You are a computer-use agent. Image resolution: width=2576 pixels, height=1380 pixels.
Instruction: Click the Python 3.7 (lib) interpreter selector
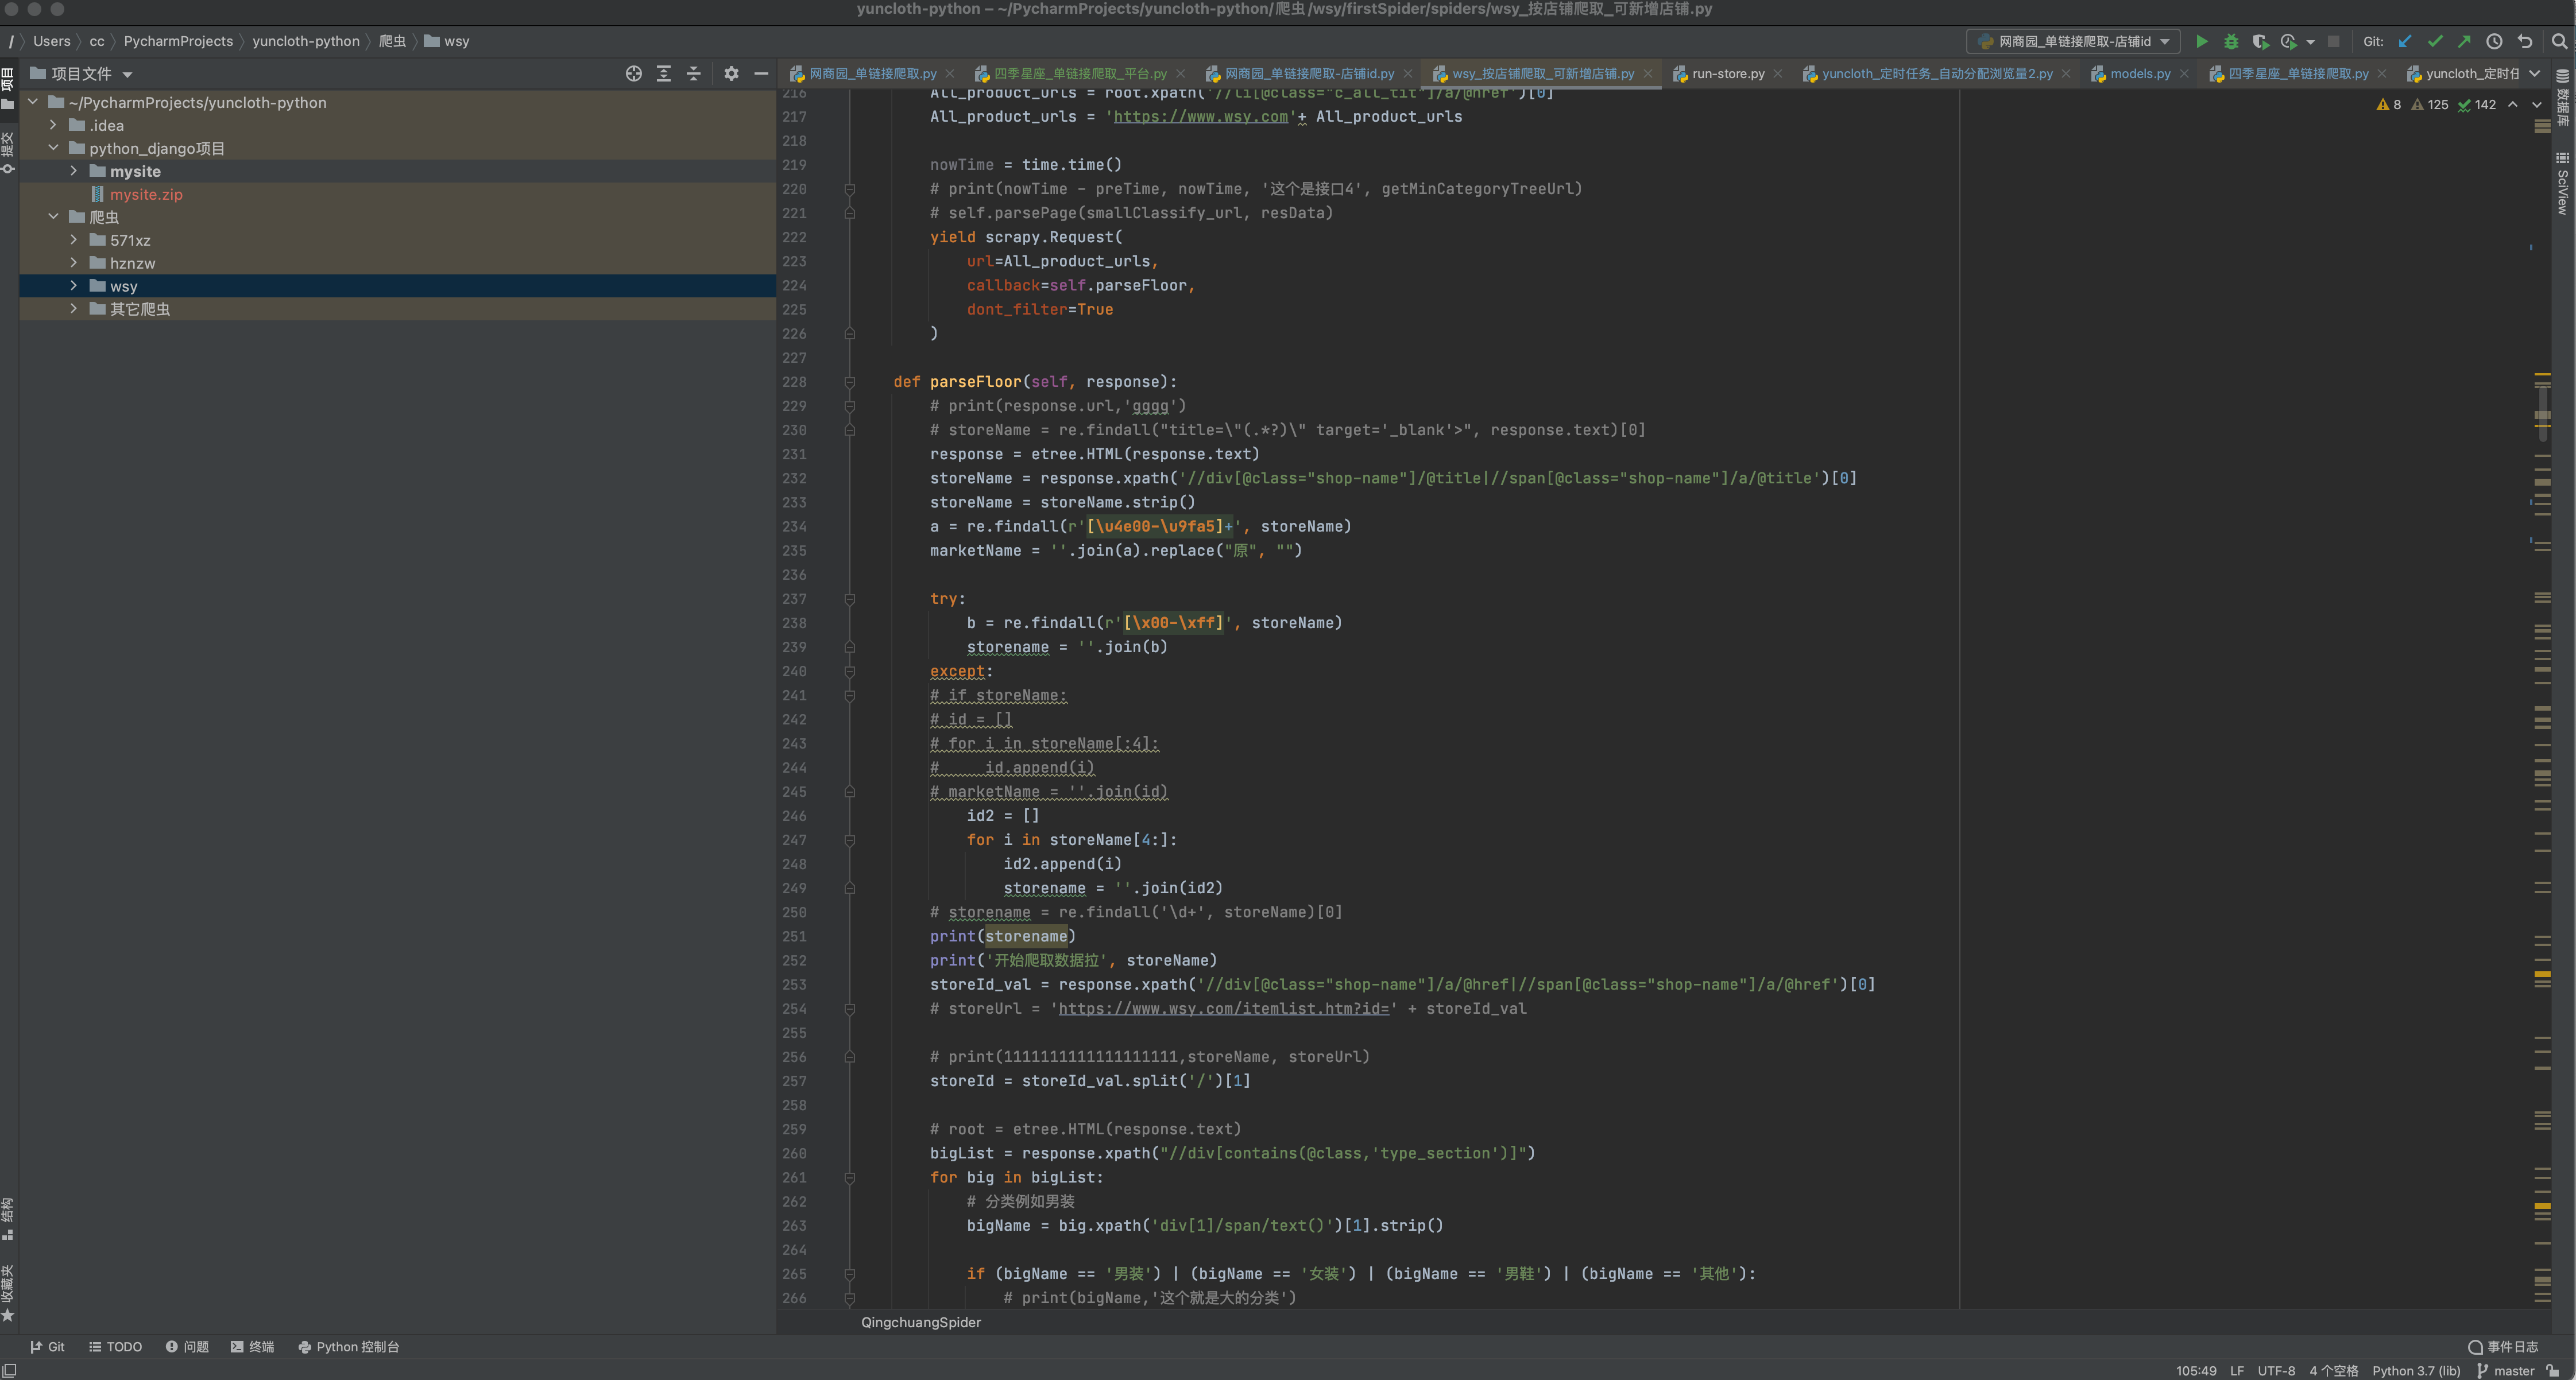click(2416, 1371)
